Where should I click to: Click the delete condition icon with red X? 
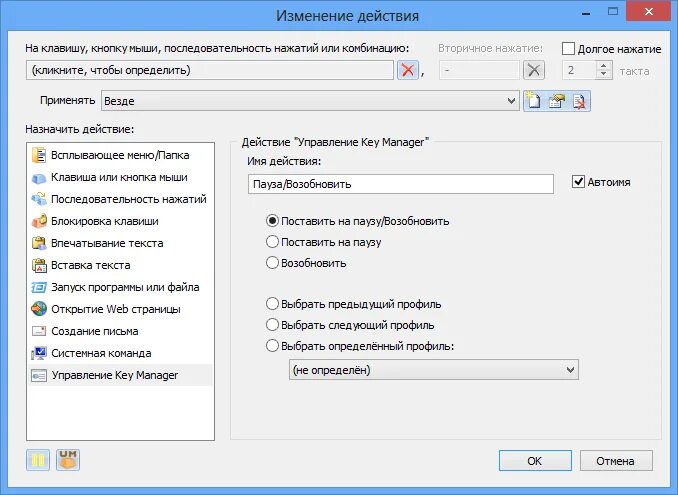(x=579, y=101)
